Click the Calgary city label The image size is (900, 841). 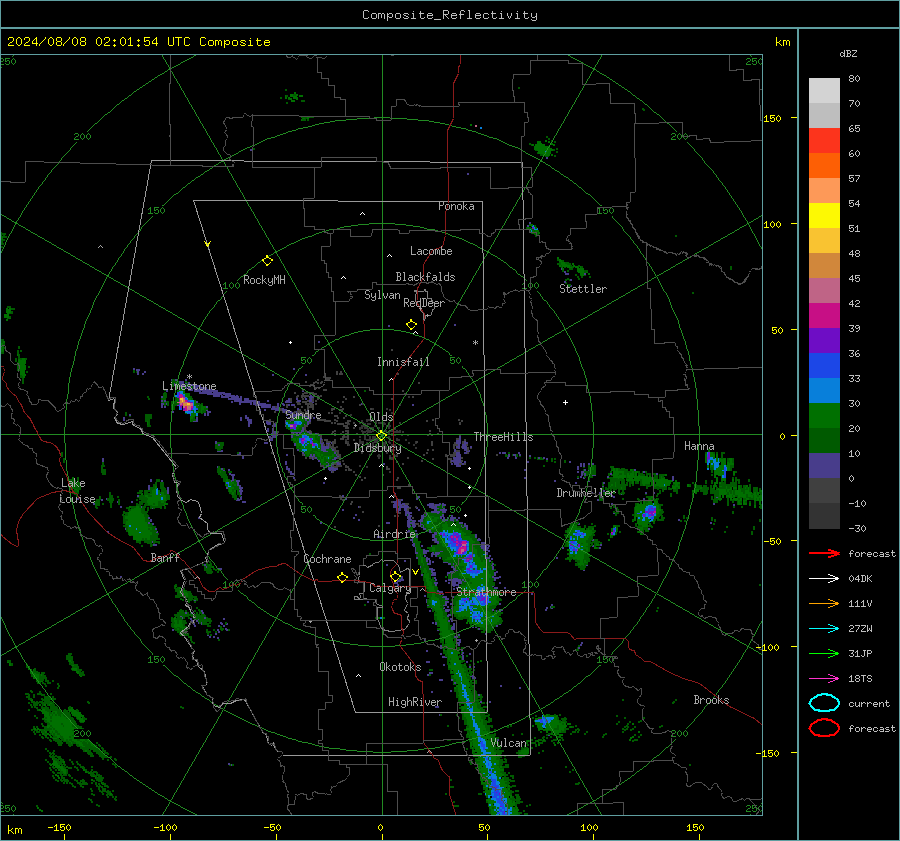coord(390,588)
